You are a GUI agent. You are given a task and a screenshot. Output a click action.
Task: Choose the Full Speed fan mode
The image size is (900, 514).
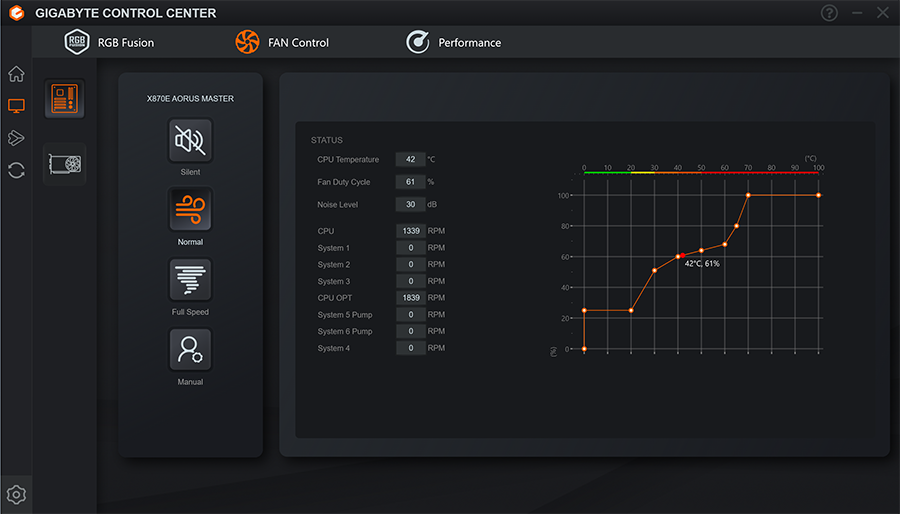click(190, 279)
